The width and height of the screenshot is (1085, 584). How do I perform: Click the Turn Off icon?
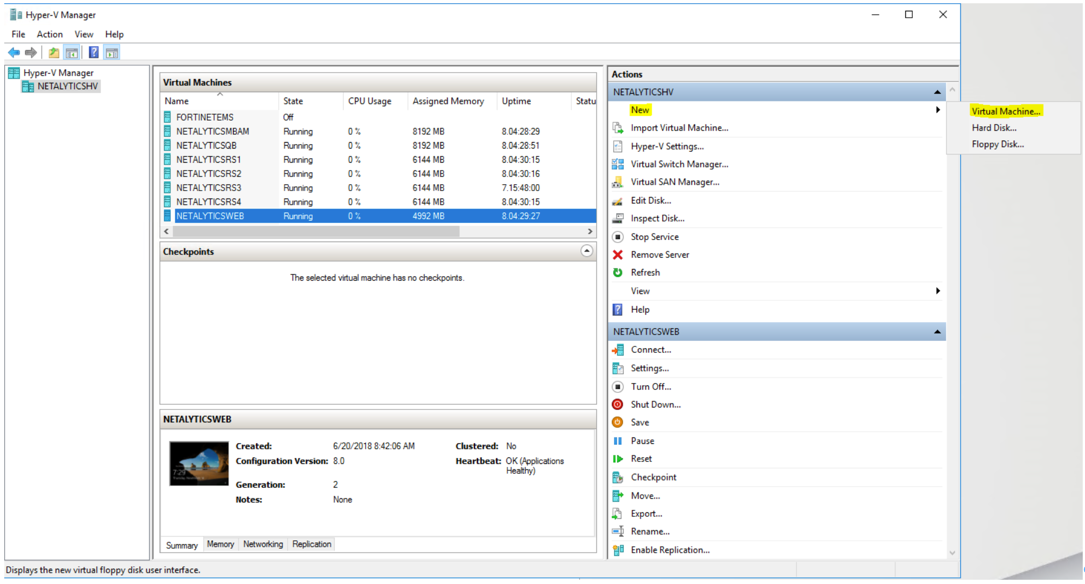[618, 387]
